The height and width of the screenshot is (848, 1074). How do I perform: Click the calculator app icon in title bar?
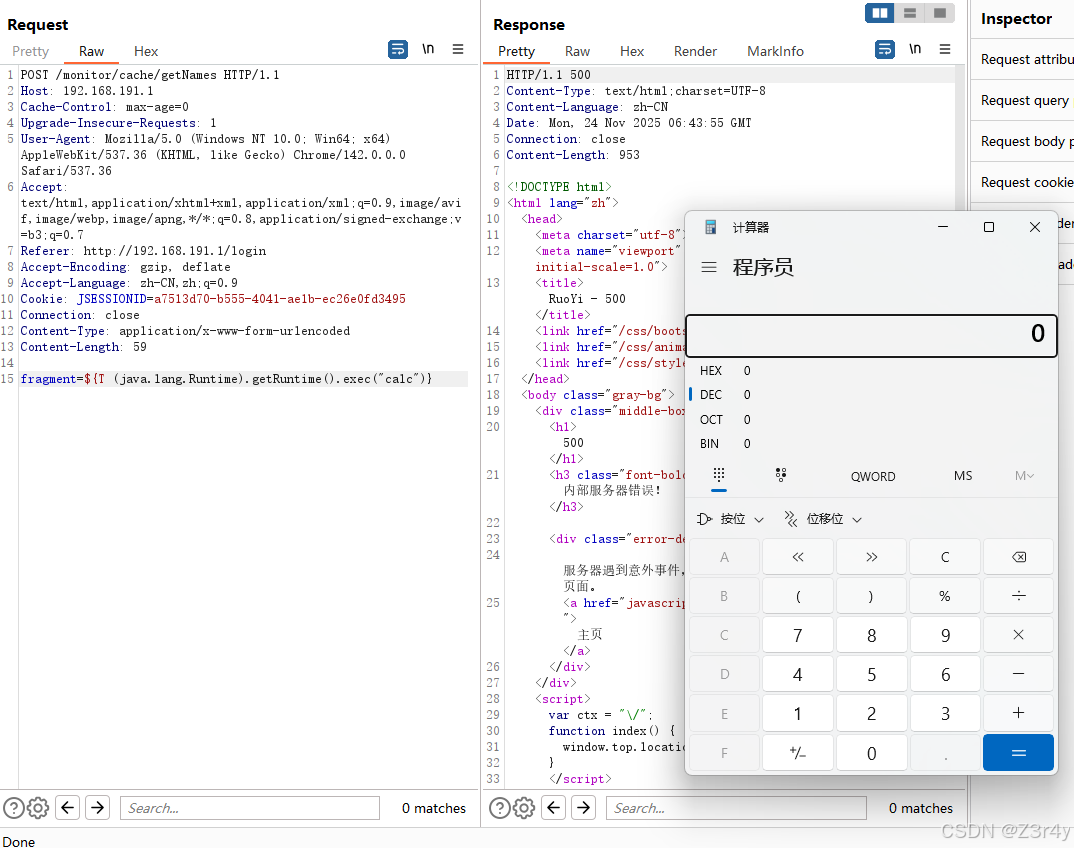pyautogui.click(x=710, y=227)
